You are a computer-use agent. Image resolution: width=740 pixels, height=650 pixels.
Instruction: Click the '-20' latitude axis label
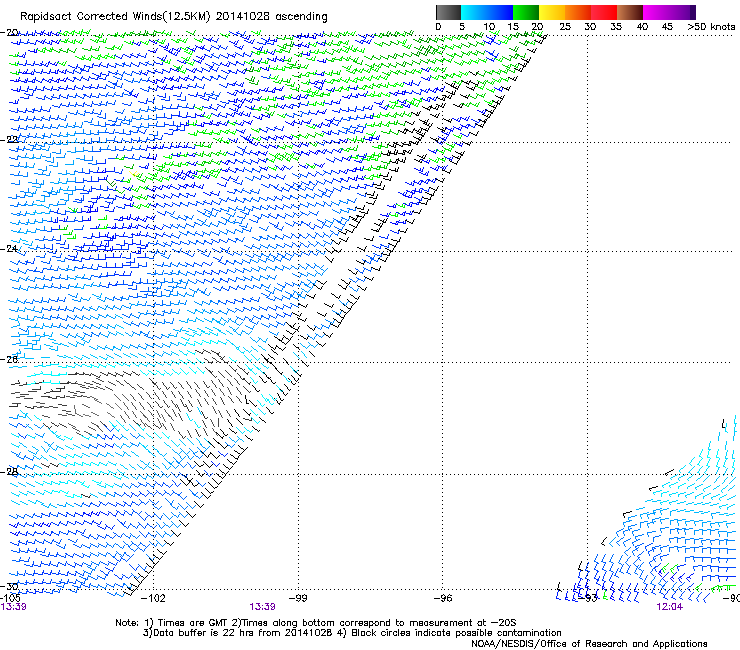pyautogui.click(x=9, y=33)
